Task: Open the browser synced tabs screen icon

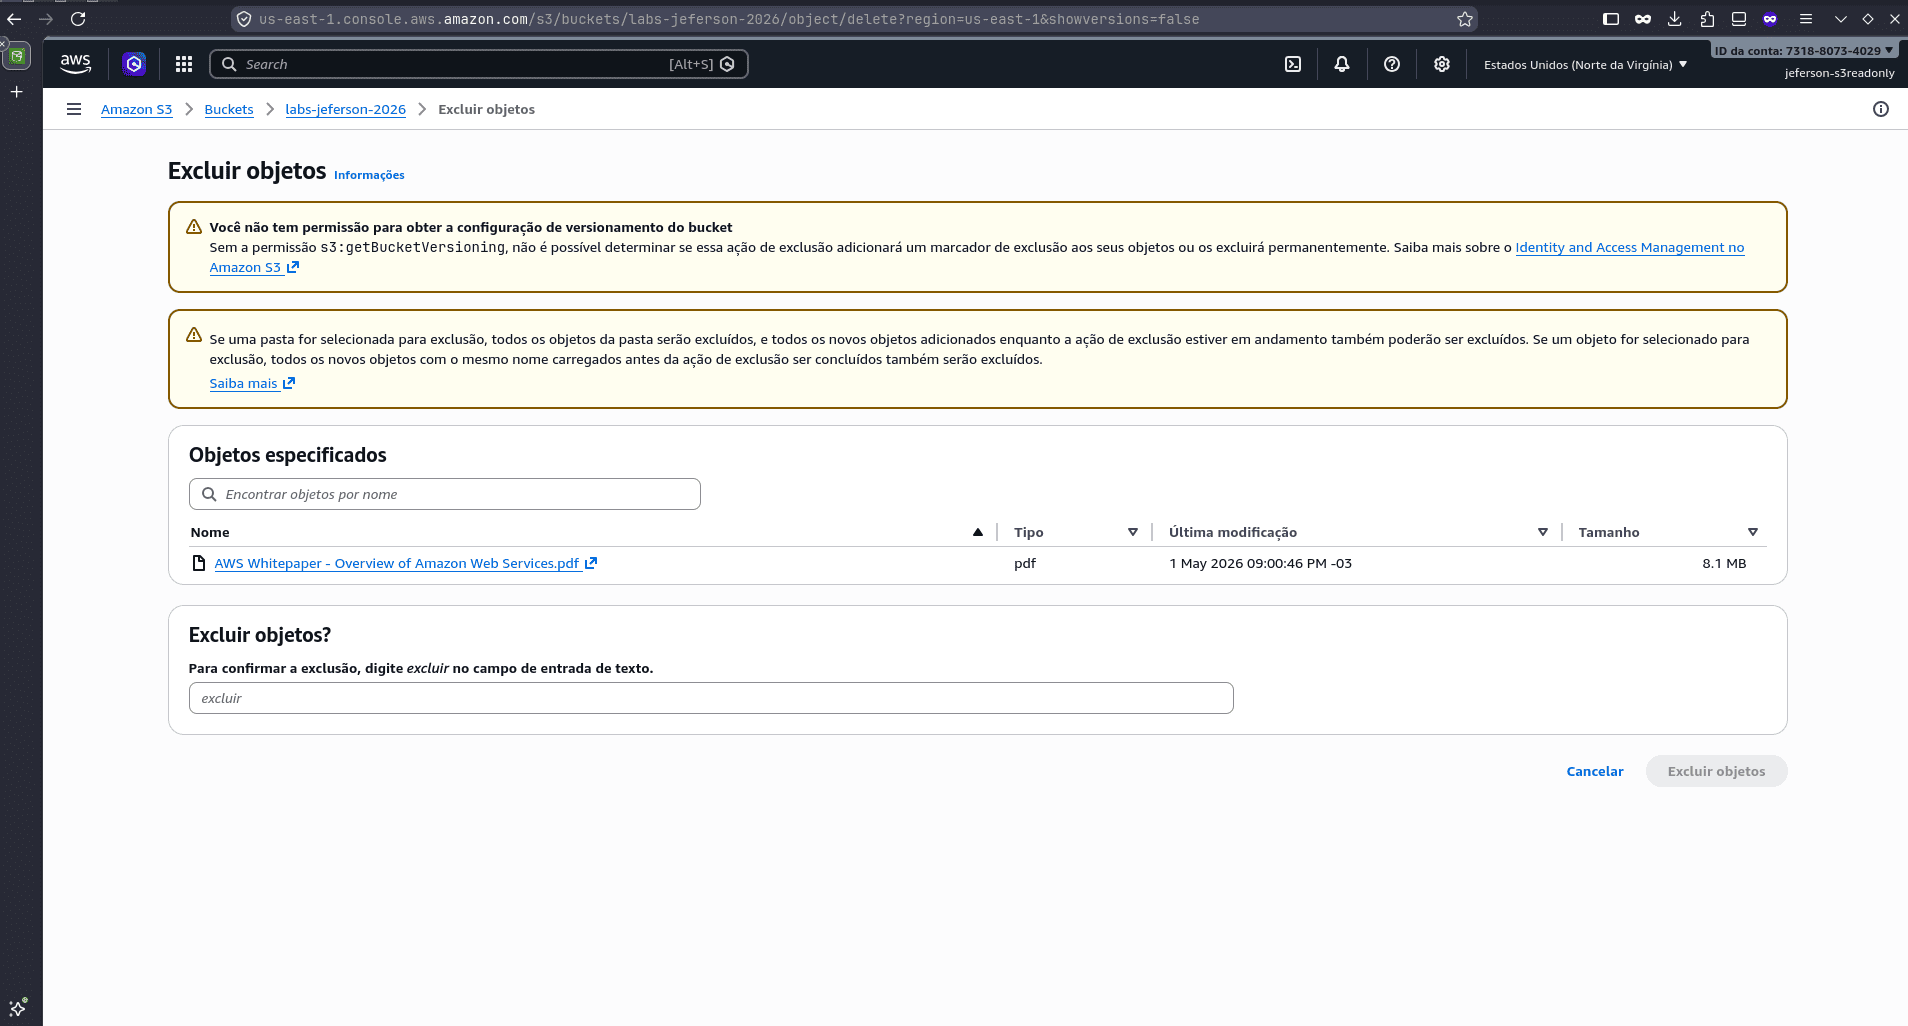Action: (1739, 19)
